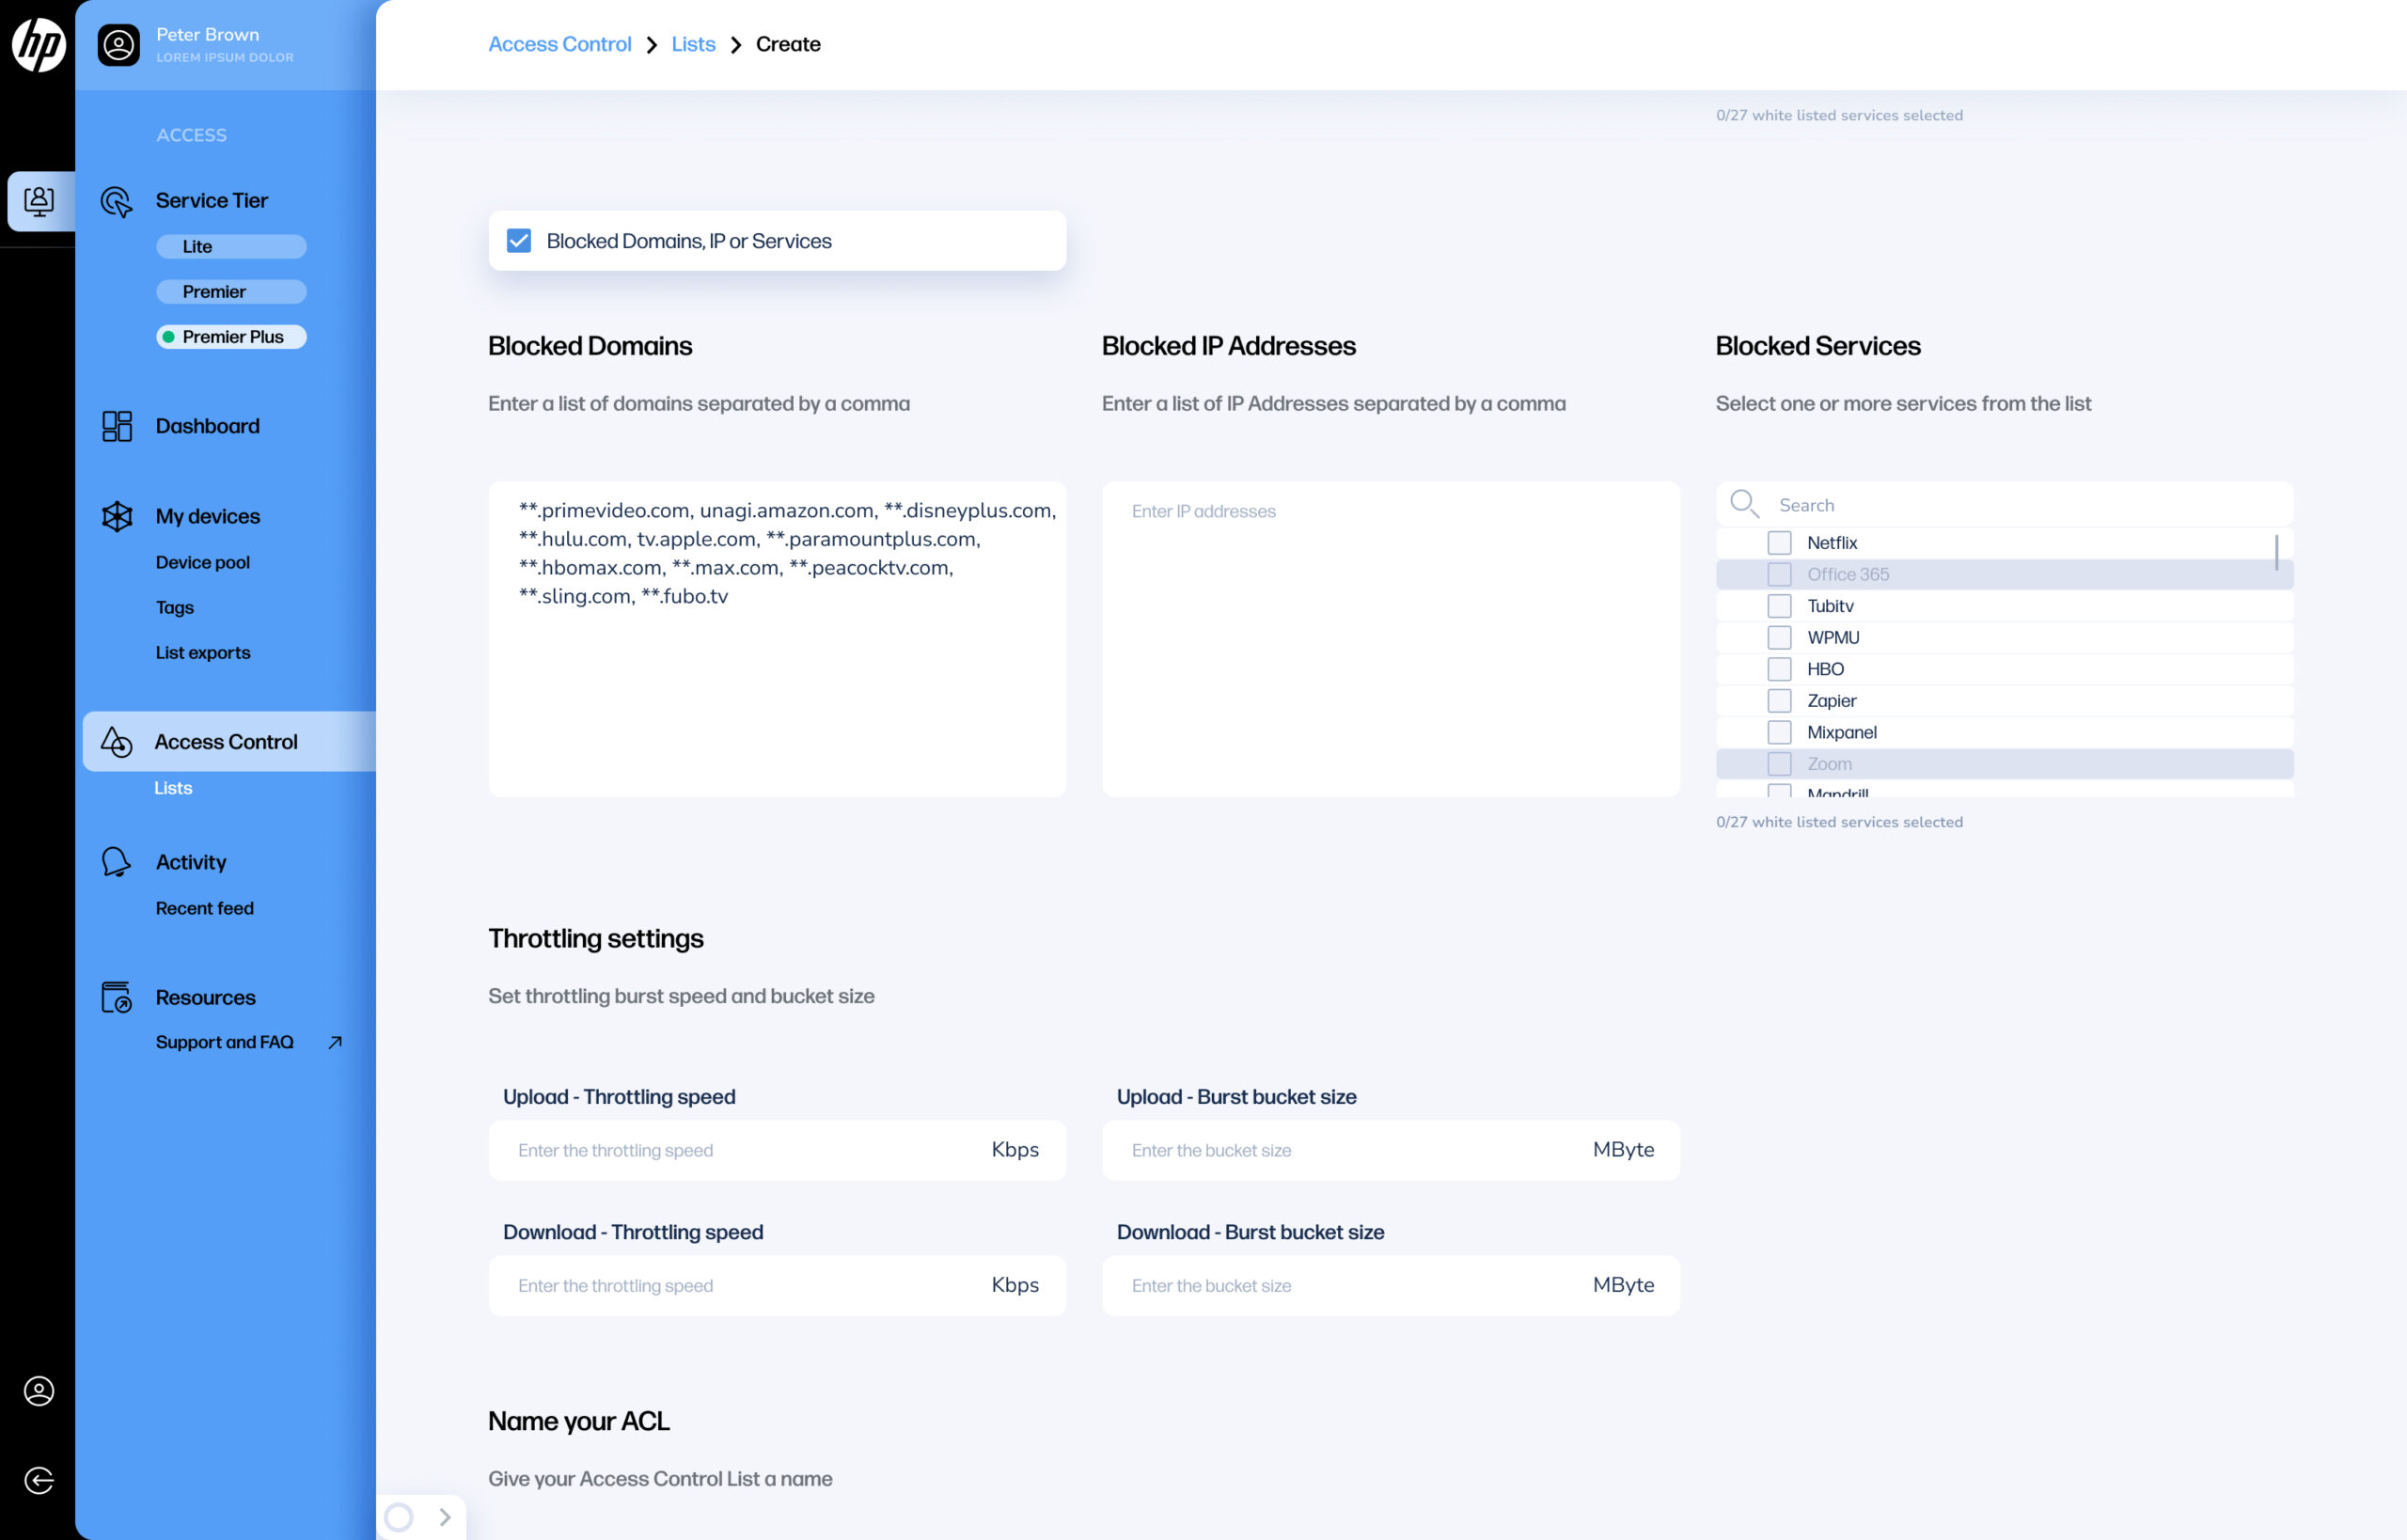
Task: Open Device pool menu item
Action: point(202,562)
